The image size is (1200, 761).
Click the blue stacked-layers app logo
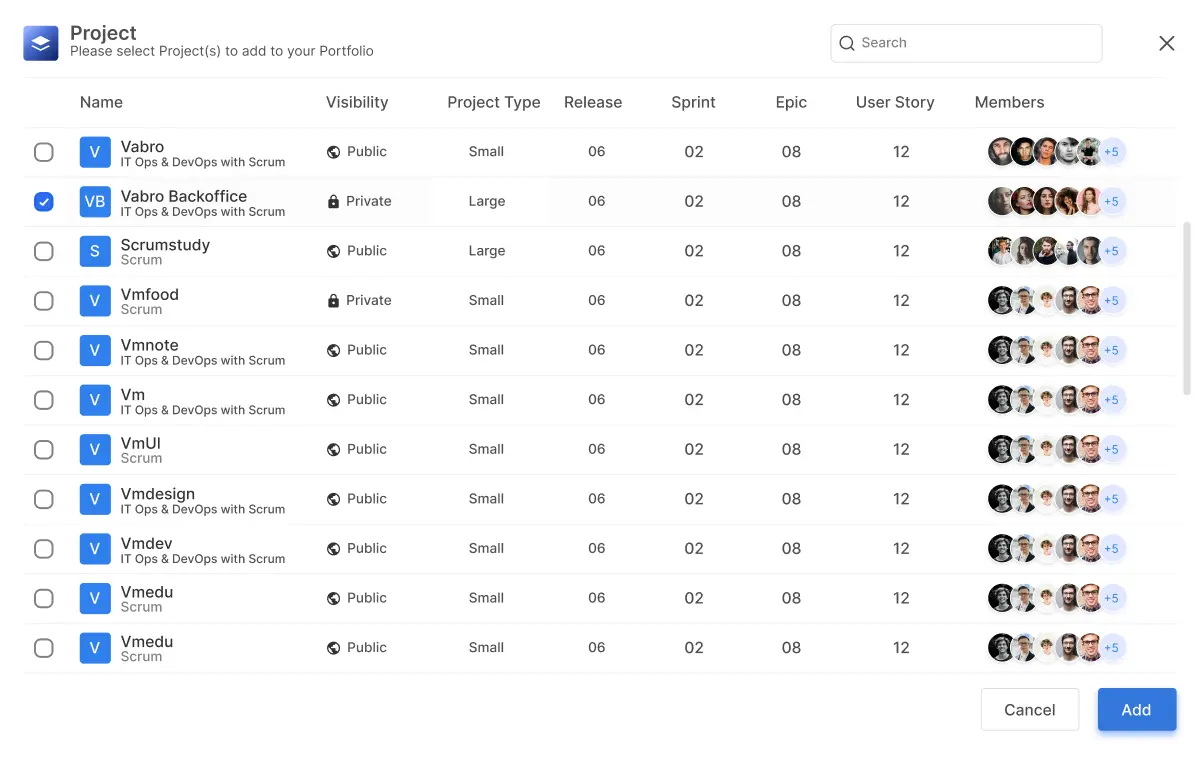(x=41, y=42)
